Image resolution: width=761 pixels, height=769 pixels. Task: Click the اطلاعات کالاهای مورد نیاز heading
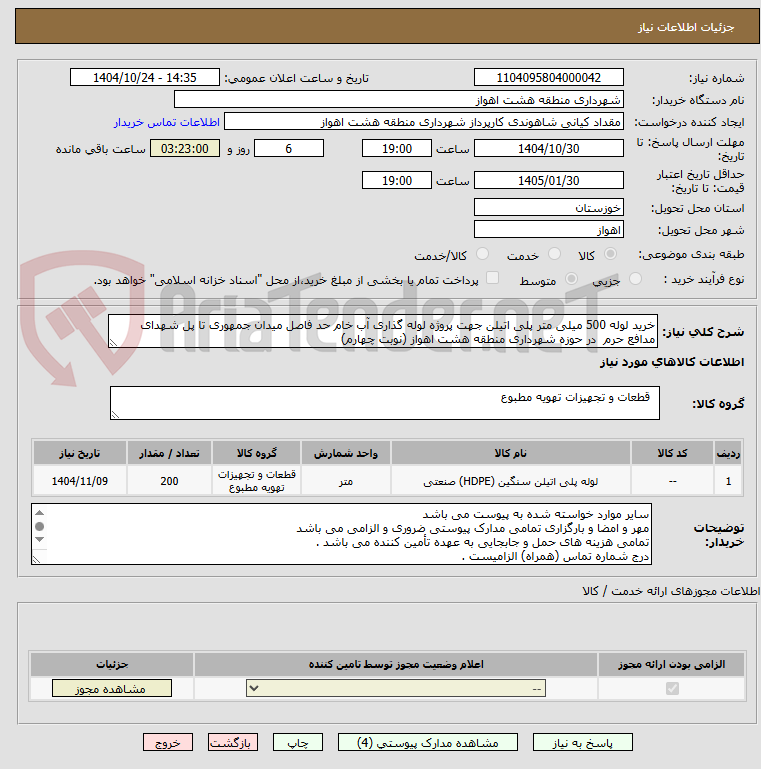click(x=671, y=362)
